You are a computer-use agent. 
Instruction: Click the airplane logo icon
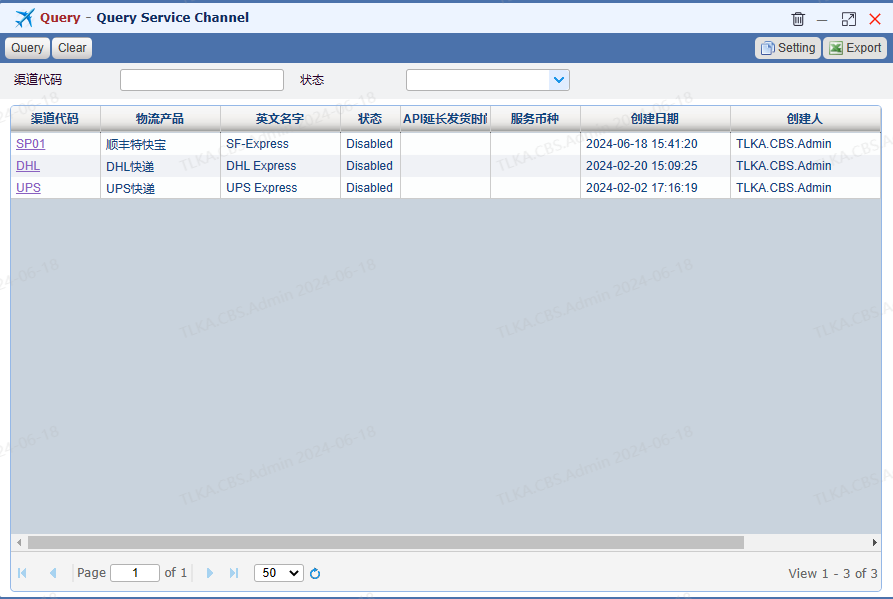point(24,18)
